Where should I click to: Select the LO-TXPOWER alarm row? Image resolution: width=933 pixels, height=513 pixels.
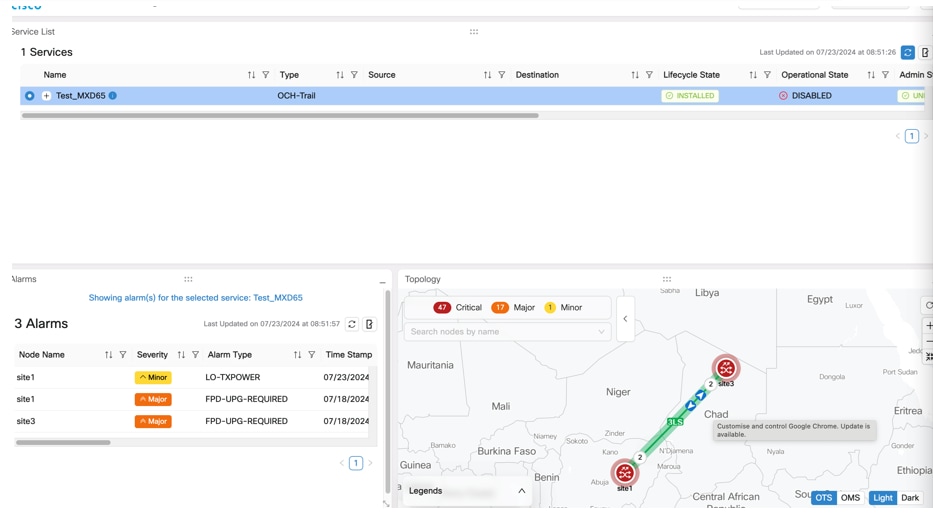pos(193,377)
